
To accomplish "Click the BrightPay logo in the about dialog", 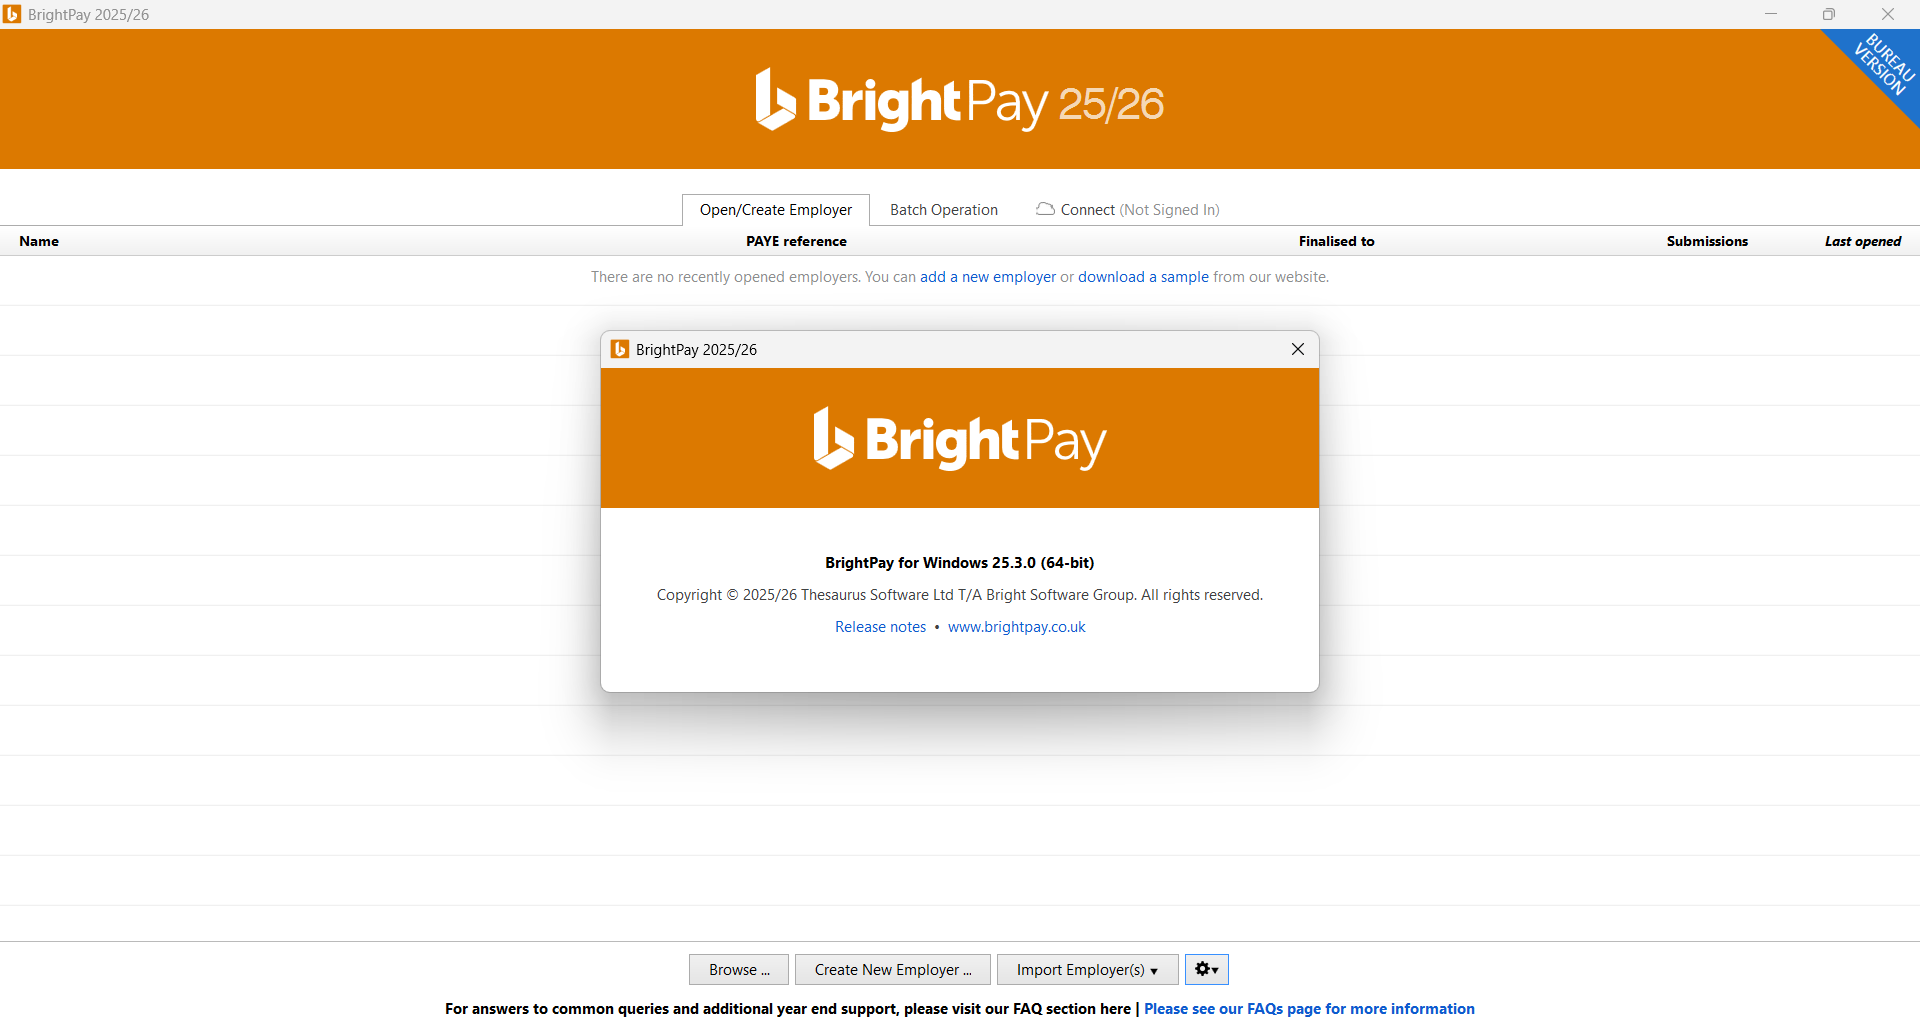I will pyautogui.click(x=960, y=439).
